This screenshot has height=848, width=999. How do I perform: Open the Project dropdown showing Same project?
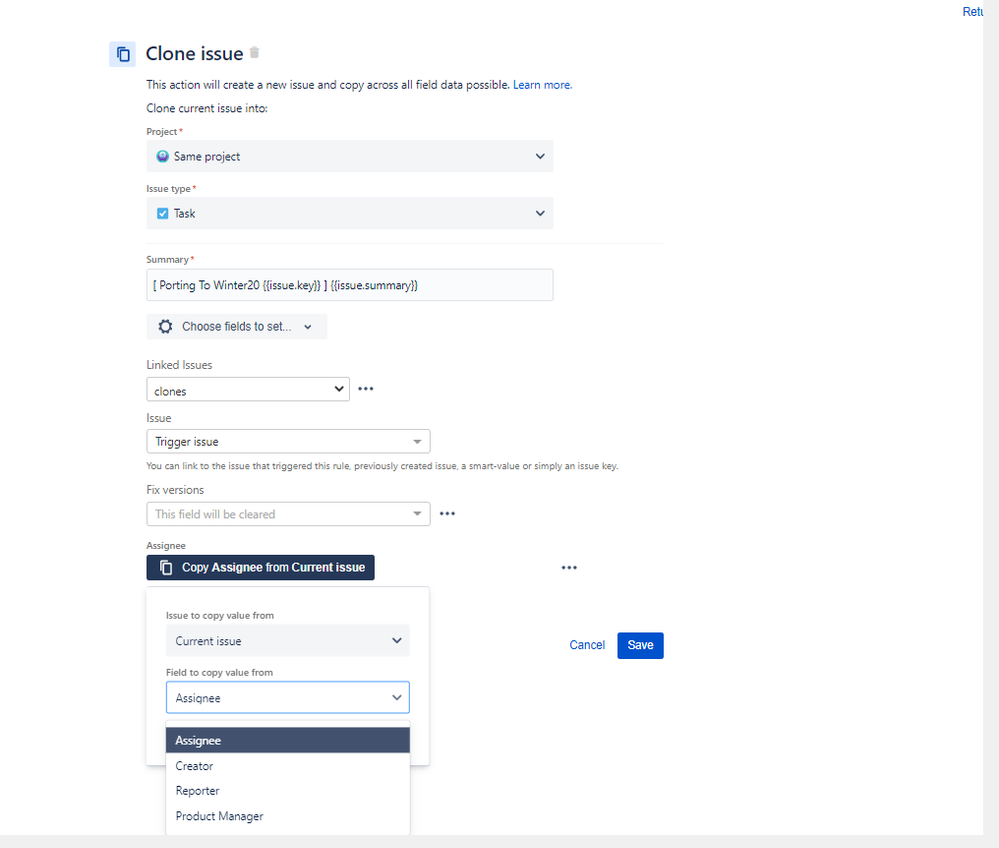pos(350,156)
